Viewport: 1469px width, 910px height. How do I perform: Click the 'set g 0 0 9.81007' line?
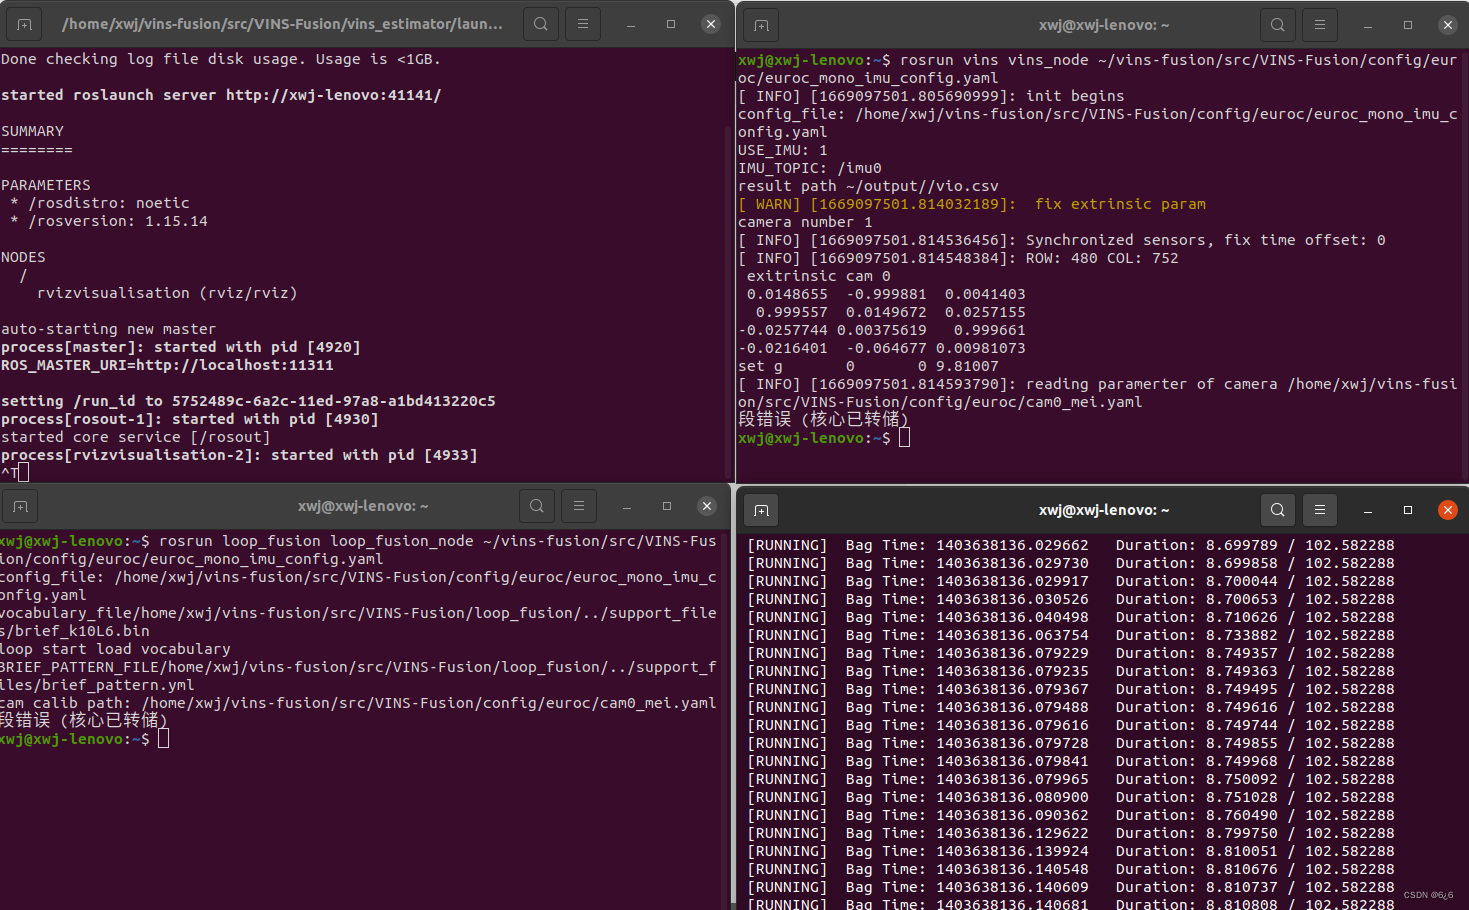pyautogui.click(x=868, y=366)
